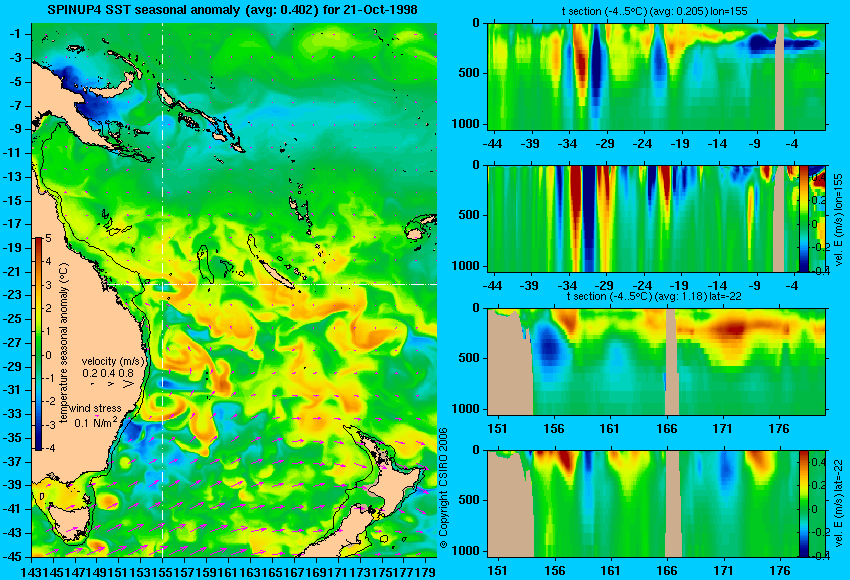Open the temperature section panel for lat=-22
This screenshot has width=850, height=580.
pyautogui.click(x=657, y=362)
